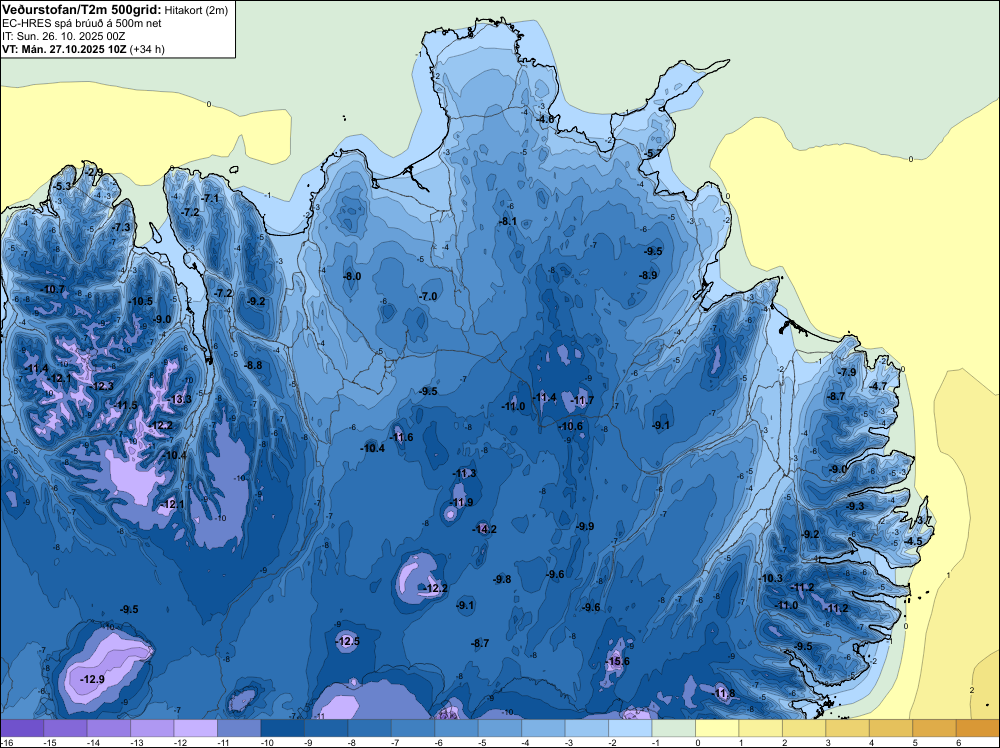Click the -7.9 temperature value

point(847,372)
